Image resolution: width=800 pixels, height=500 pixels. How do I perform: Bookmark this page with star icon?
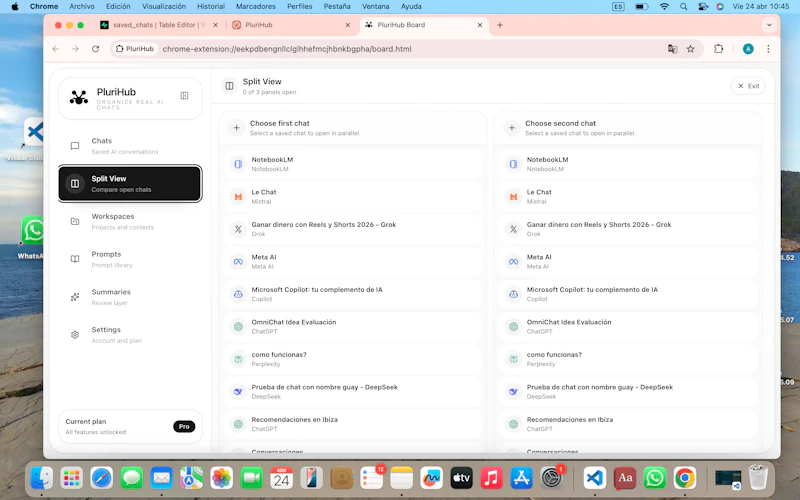pyautogui.click(x=690, y=49)
